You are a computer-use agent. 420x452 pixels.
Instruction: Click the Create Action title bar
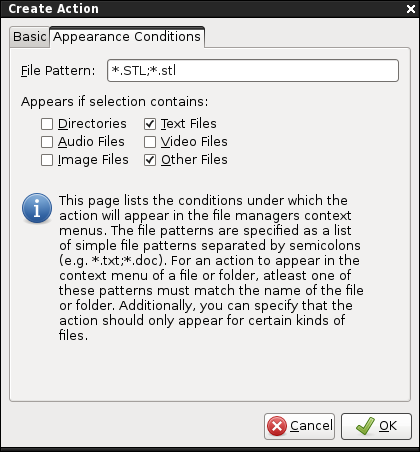210,9
